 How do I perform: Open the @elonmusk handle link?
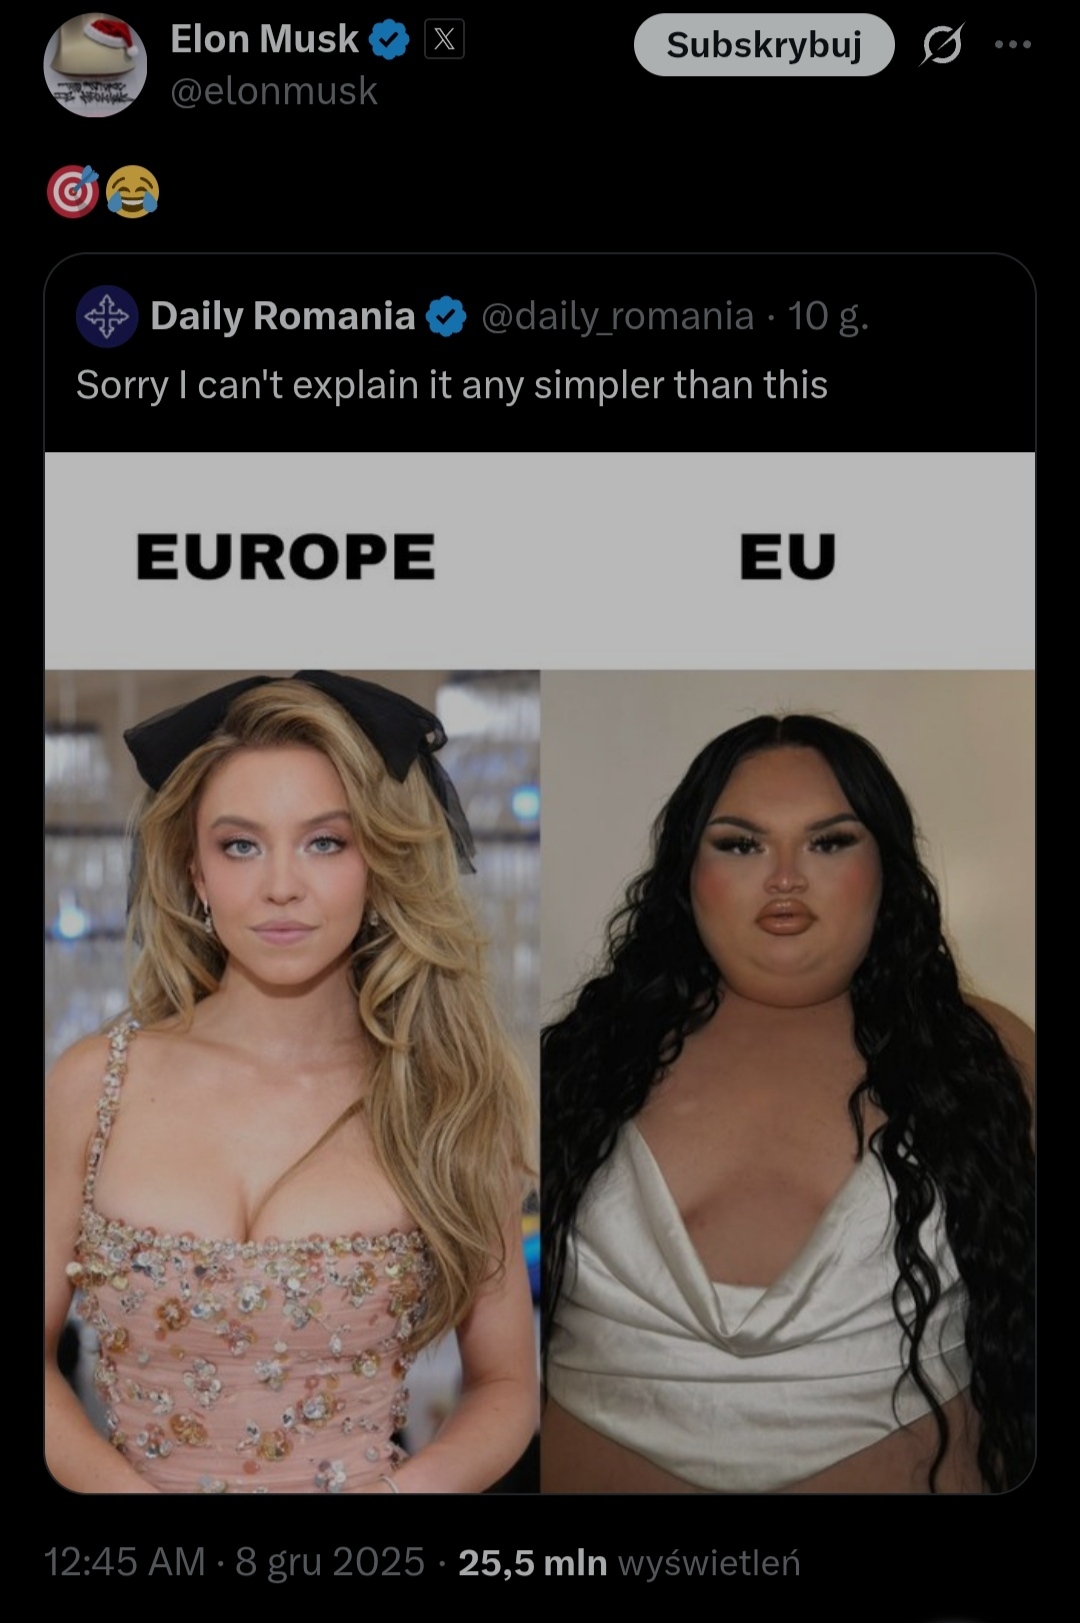274,91
